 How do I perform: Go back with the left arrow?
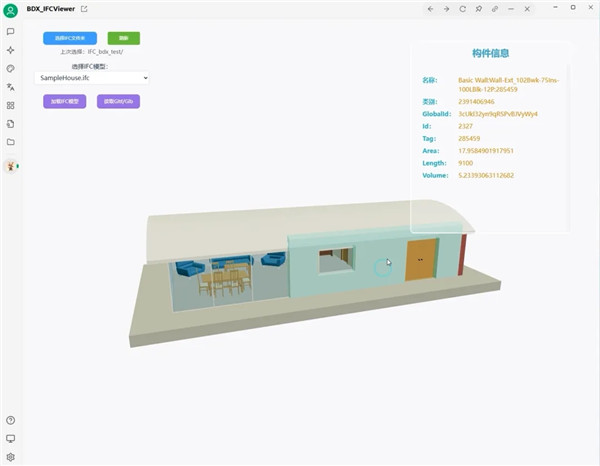point(429,8)
